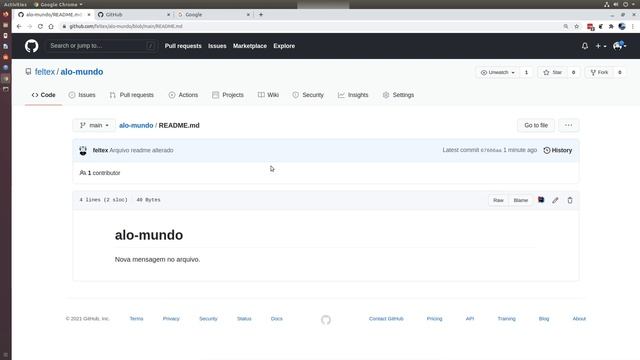
Task: Click the Status footer link
Action: [x=244, y=318]
